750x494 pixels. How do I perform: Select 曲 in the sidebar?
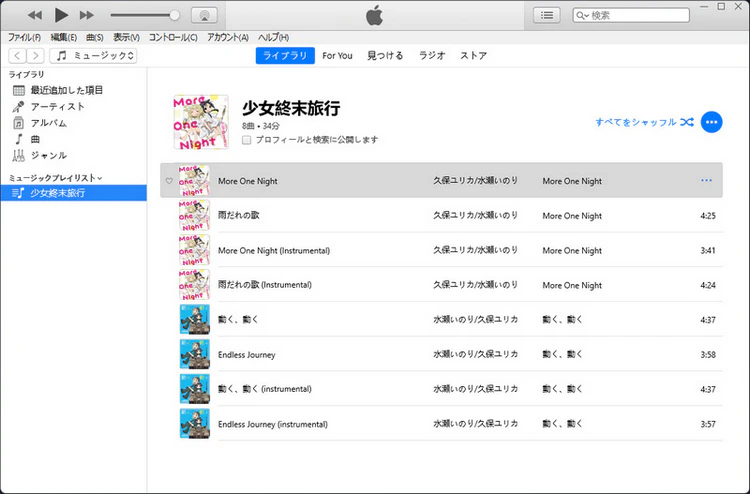click(x=35, y=139)
